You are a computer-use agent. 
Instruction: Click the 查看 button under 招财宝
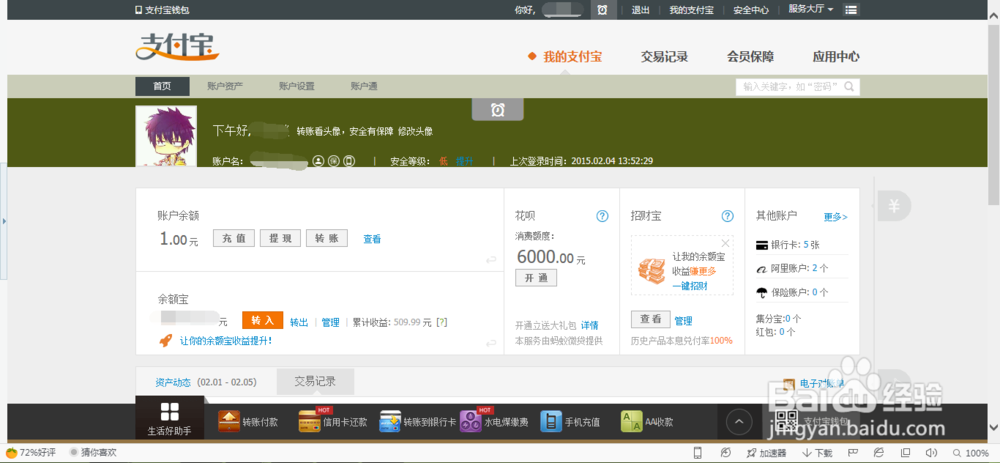pos(651,319)
